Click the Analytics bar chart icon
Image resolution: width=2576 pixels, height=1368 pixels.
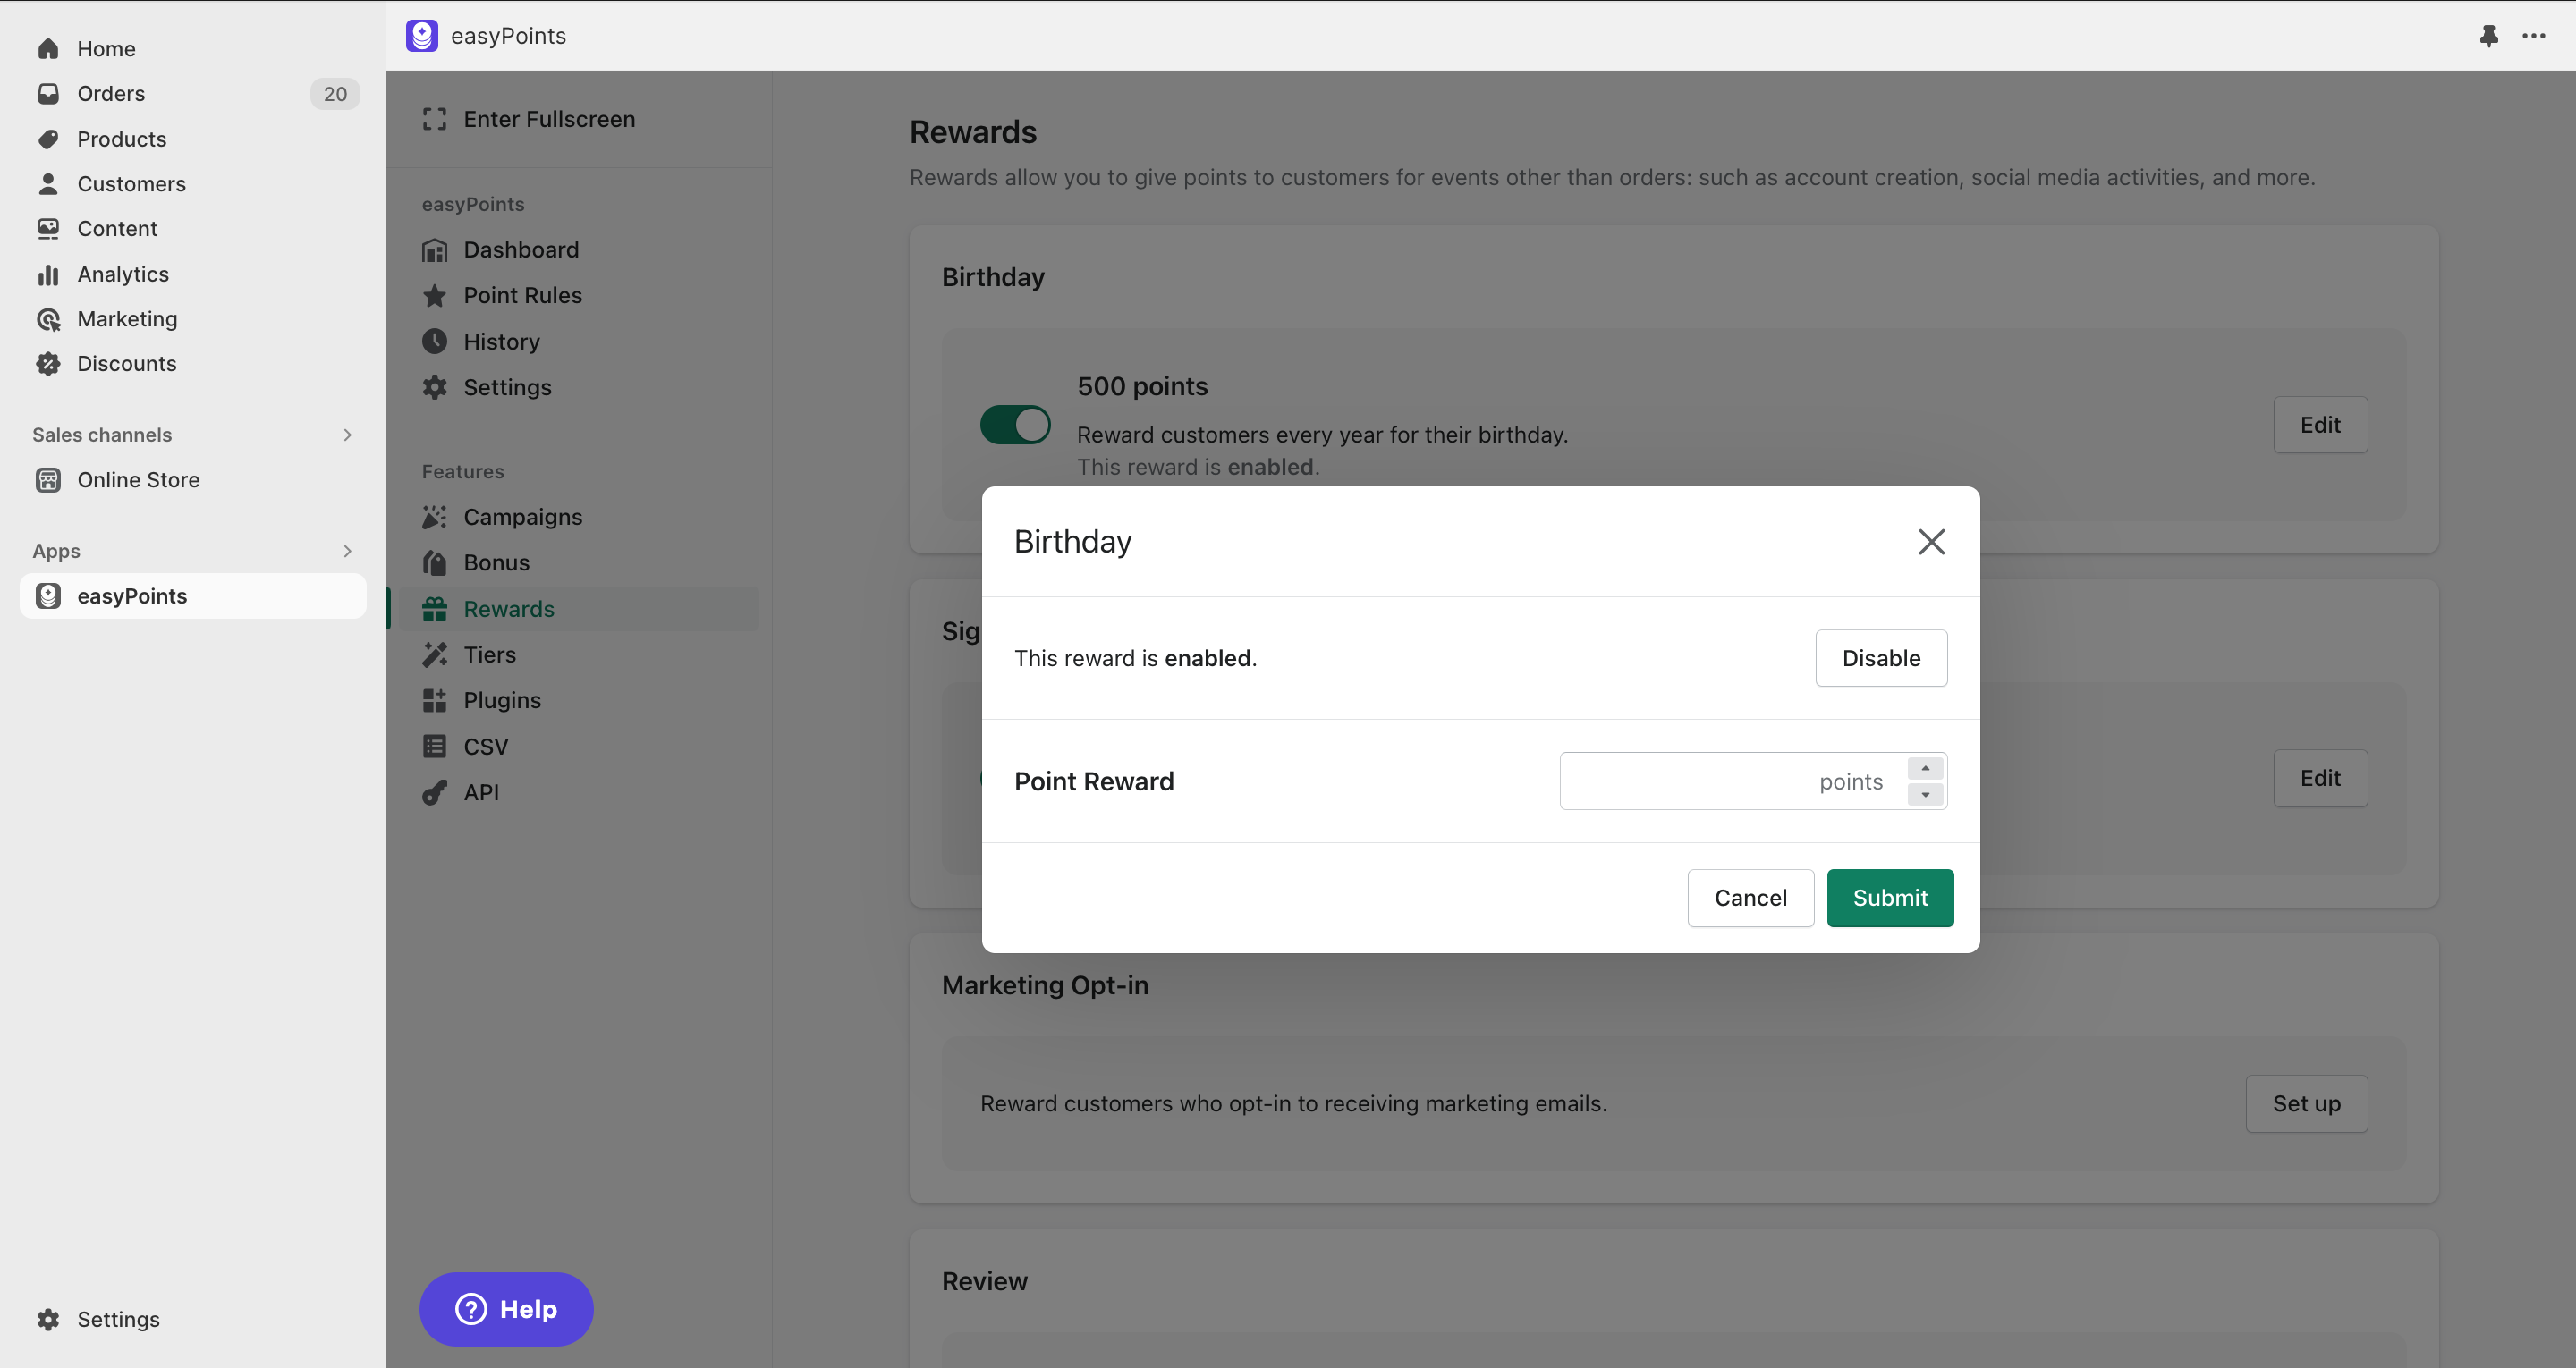tap(48, 274)
